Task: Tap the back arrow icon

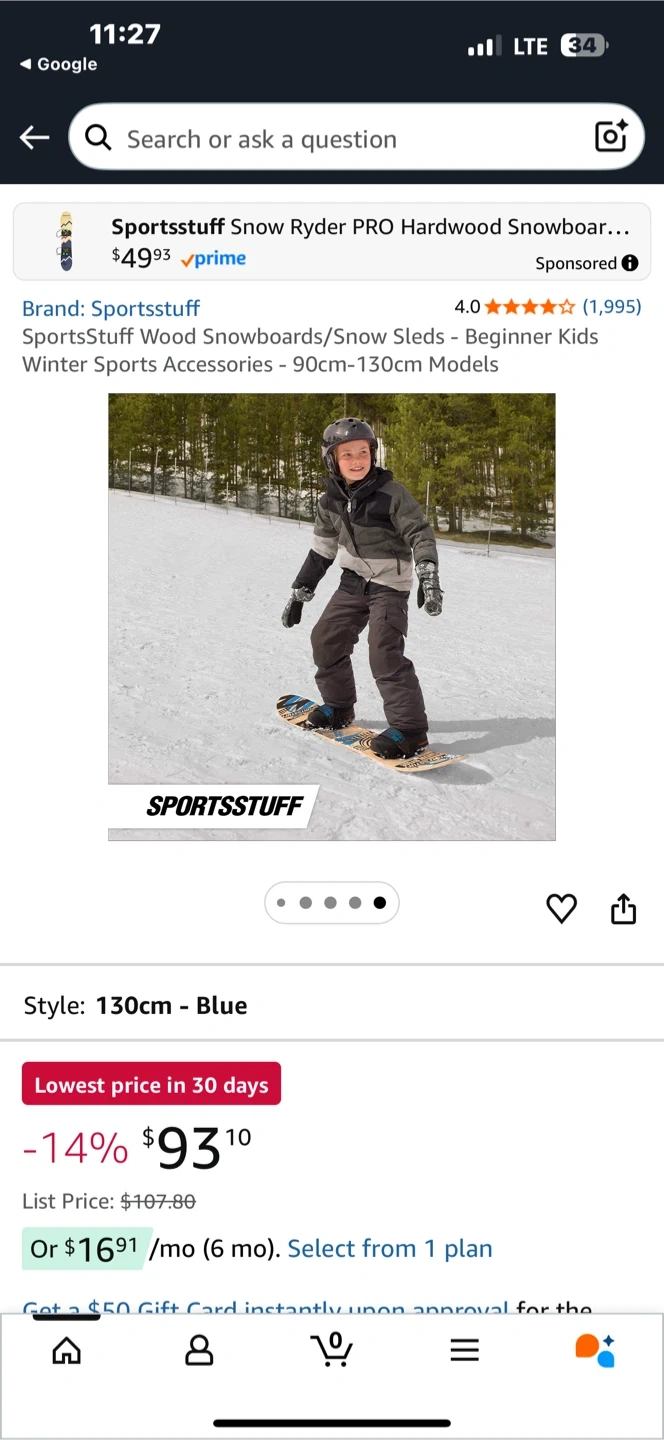Action: pyautogui.click(x=34, y=138)
